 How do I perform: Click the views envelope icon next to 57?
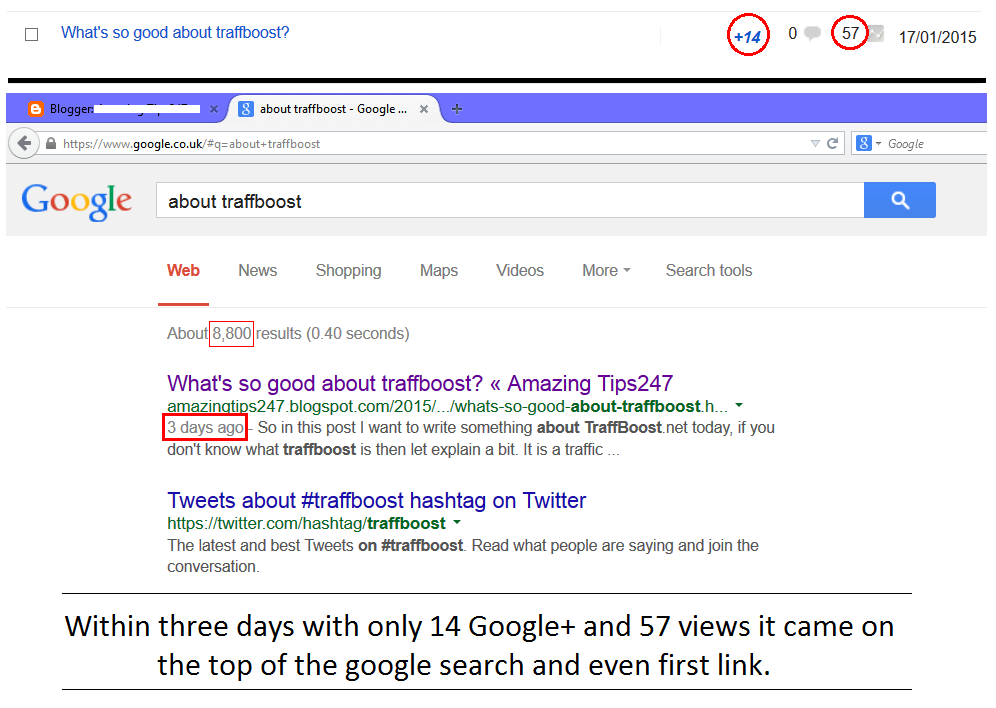click(x=876, y=33)
